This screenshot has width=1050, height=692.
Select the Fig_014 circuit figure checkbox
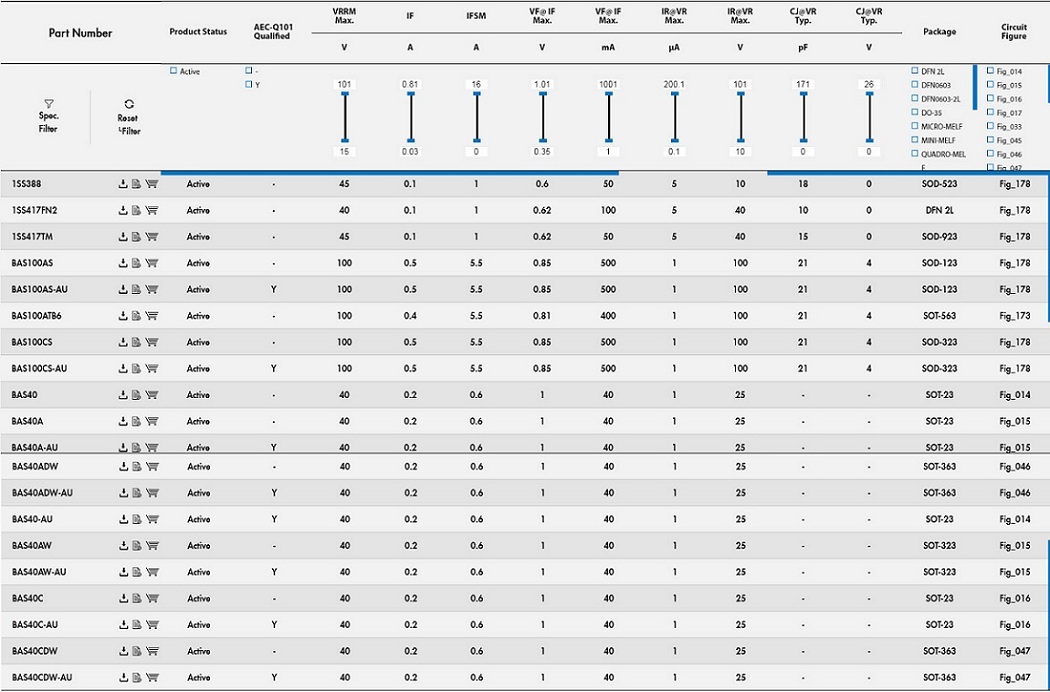tap(990, 71)
